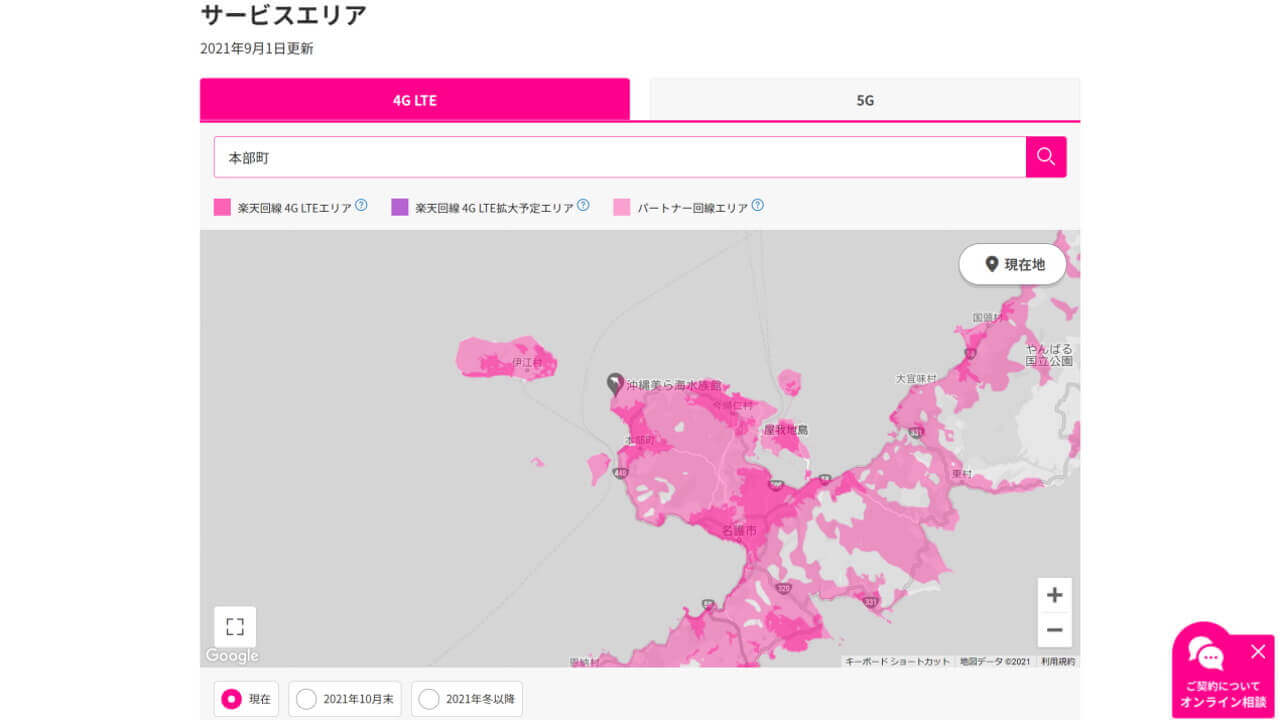
Task: Click the 現在地 location button
Action: click(x=1012, y=264)
